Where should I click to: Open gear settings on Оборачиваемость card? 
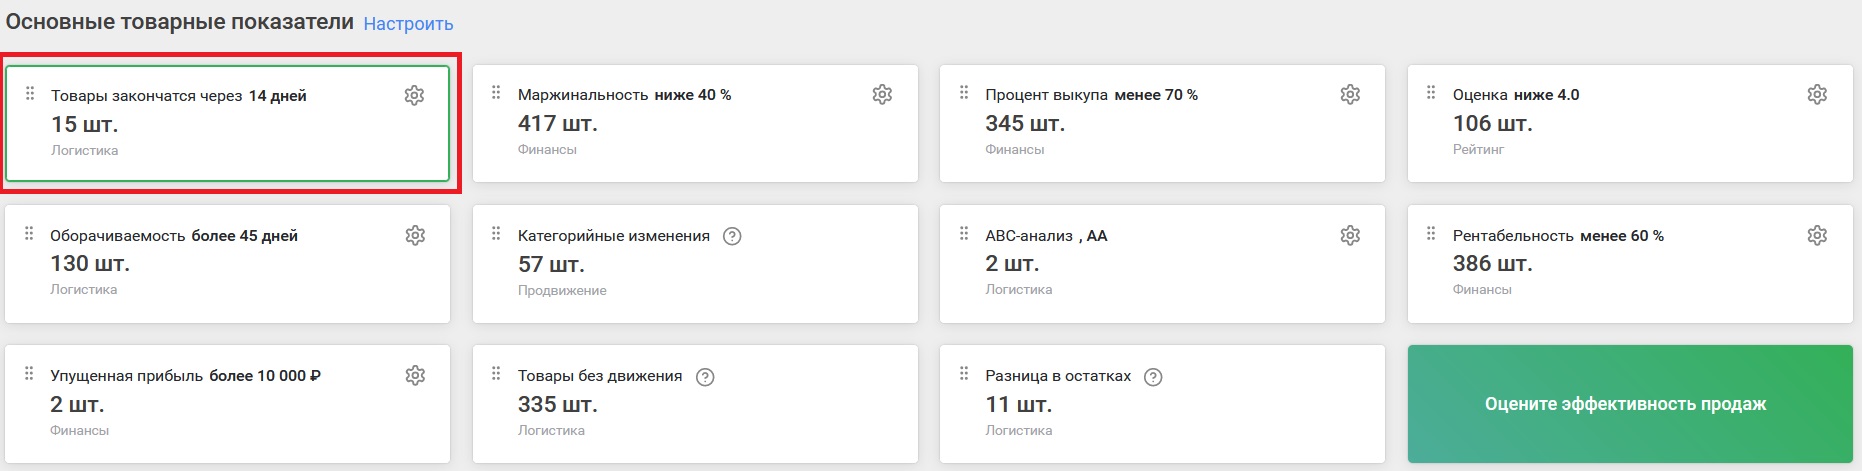[415, 235]
